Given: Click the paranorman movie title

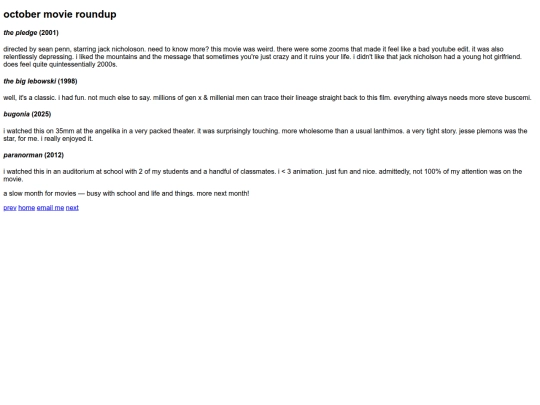Looking at the screenshot, I should [x=23, y=155].
